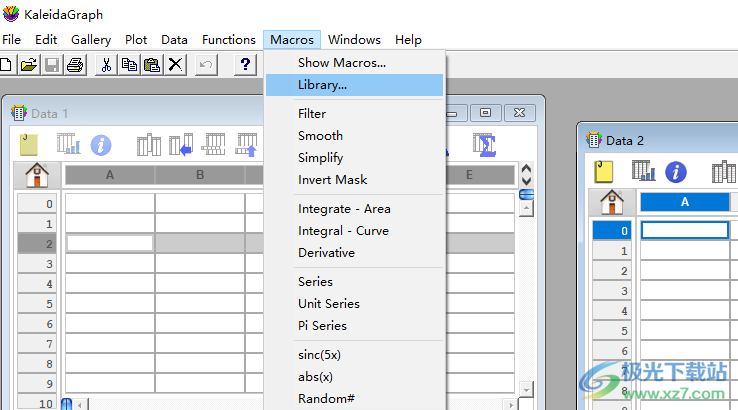Select the Smooth macro
This screenshot has width=738, height=410.
pos(320,136)
